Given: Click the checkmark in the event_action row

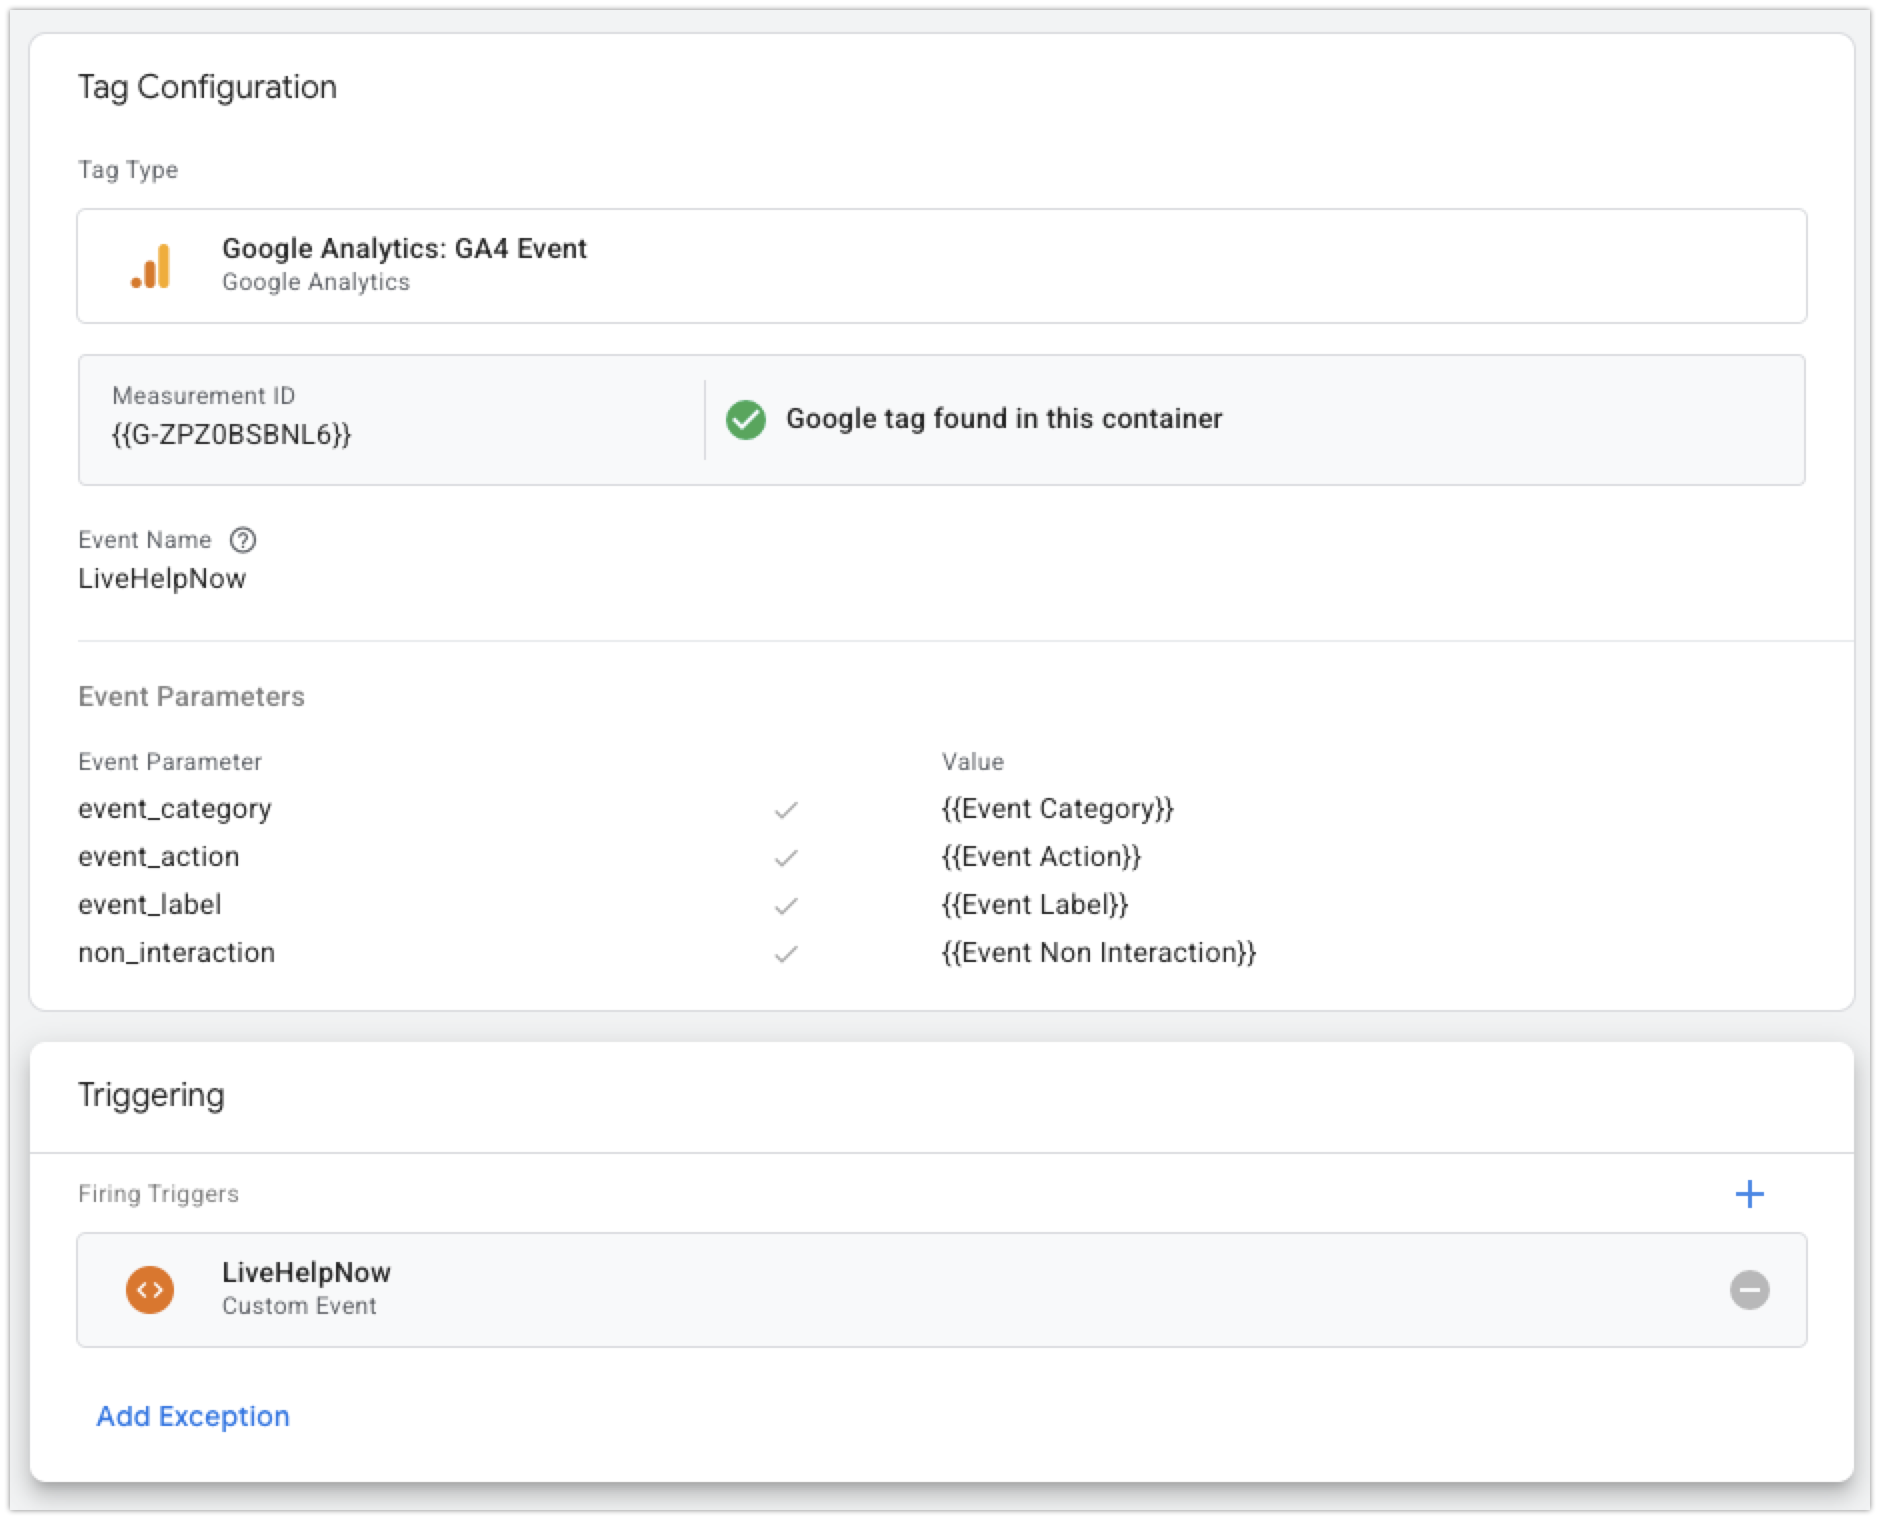Looking at the screenshot, I should 786,858.
